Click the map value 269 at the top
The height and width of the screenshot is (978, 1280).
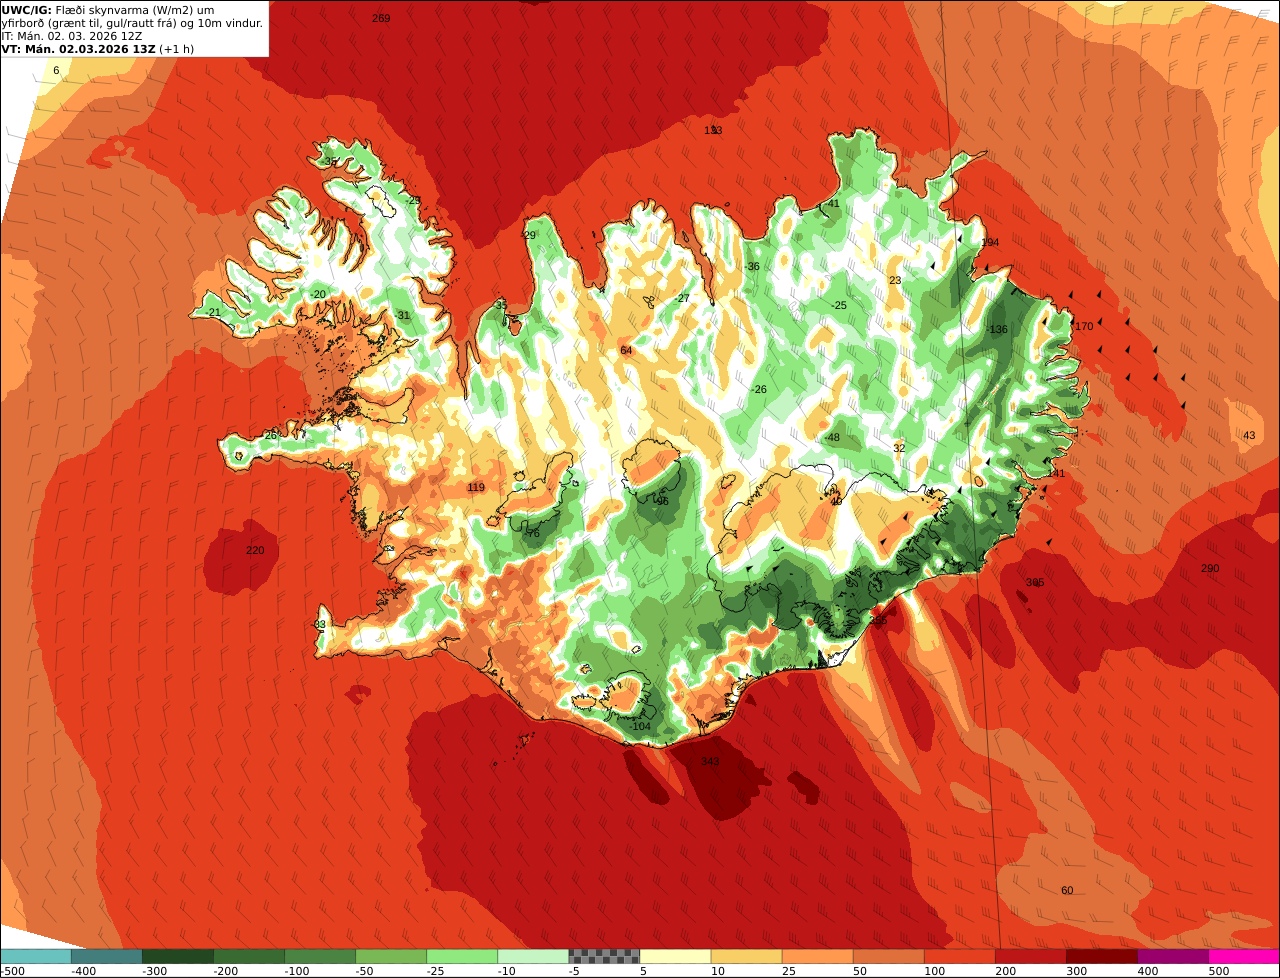click(x=381, y=18)
